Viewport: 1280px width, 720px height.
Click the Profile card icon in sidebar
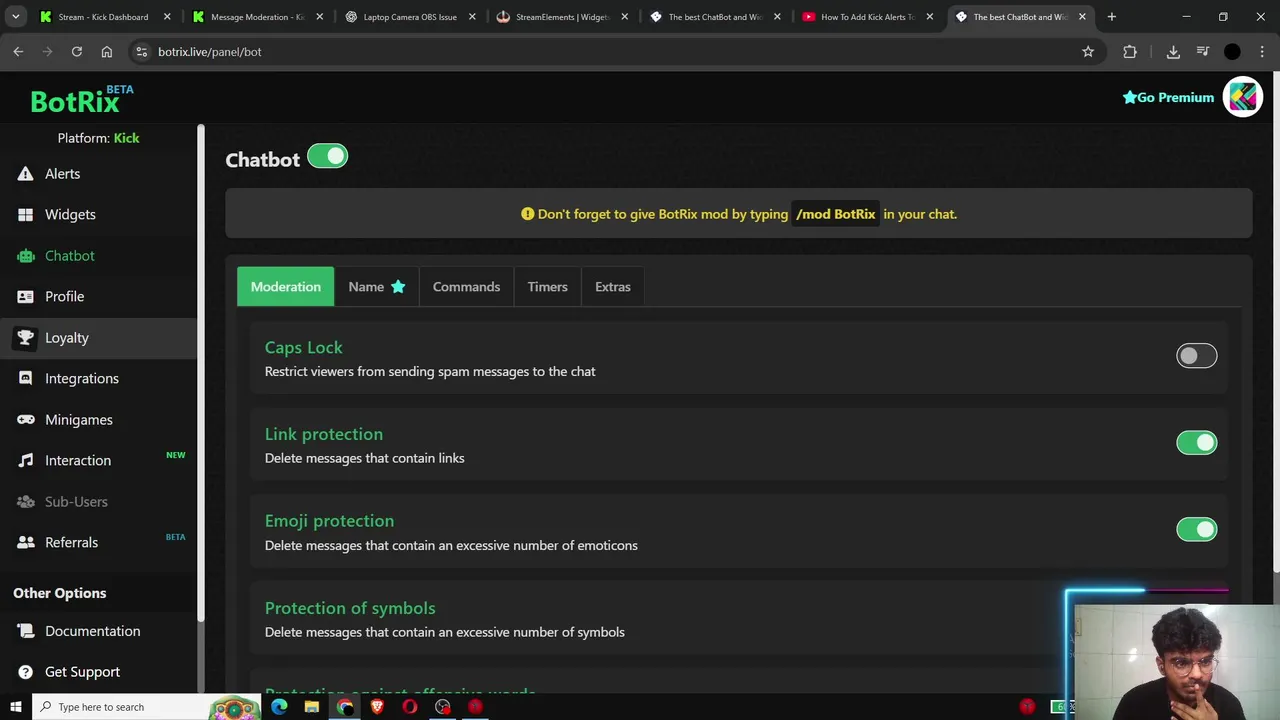pyautogui.click(x=26, y=297)
